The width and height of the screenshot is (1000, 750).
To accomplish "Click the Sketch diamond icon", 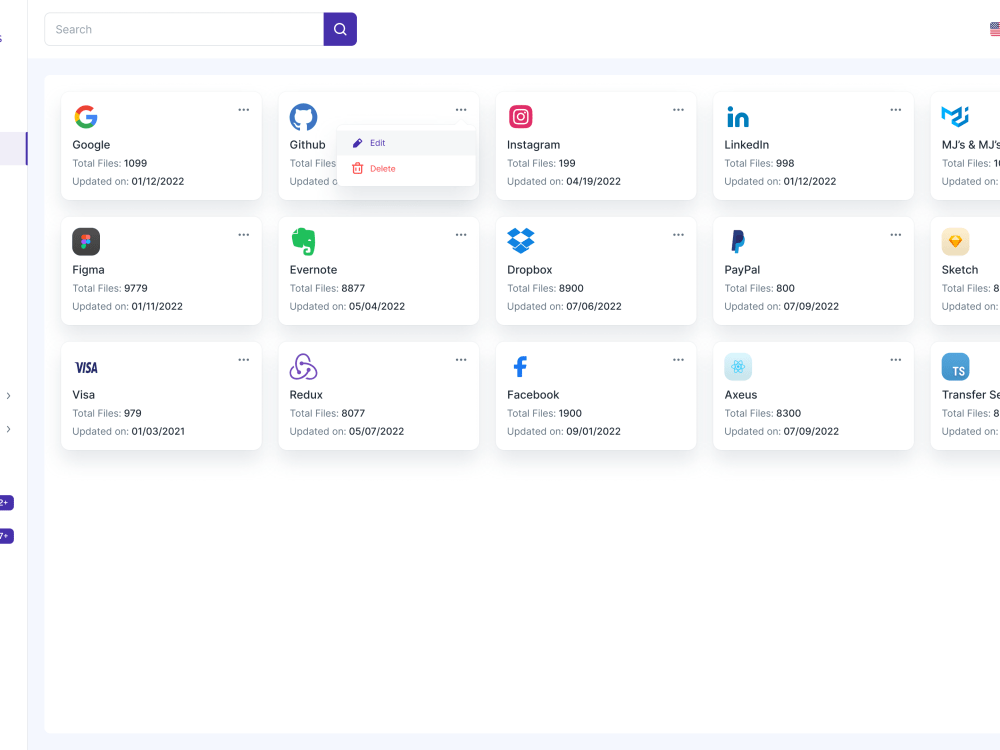I will (955, 242).
